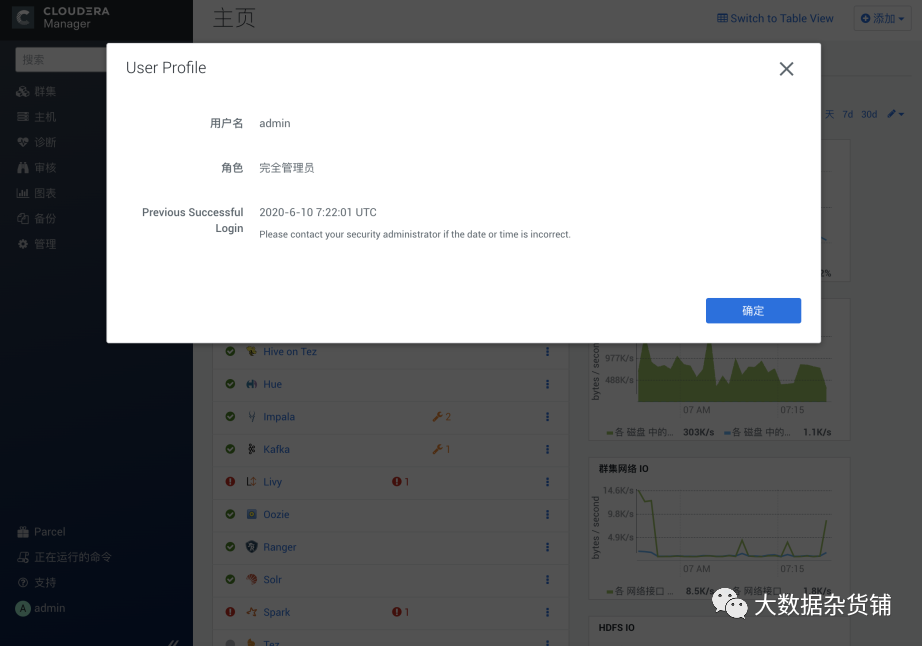
Task: Open 正在运行的命令 running commands
Action: pos(64,557)
